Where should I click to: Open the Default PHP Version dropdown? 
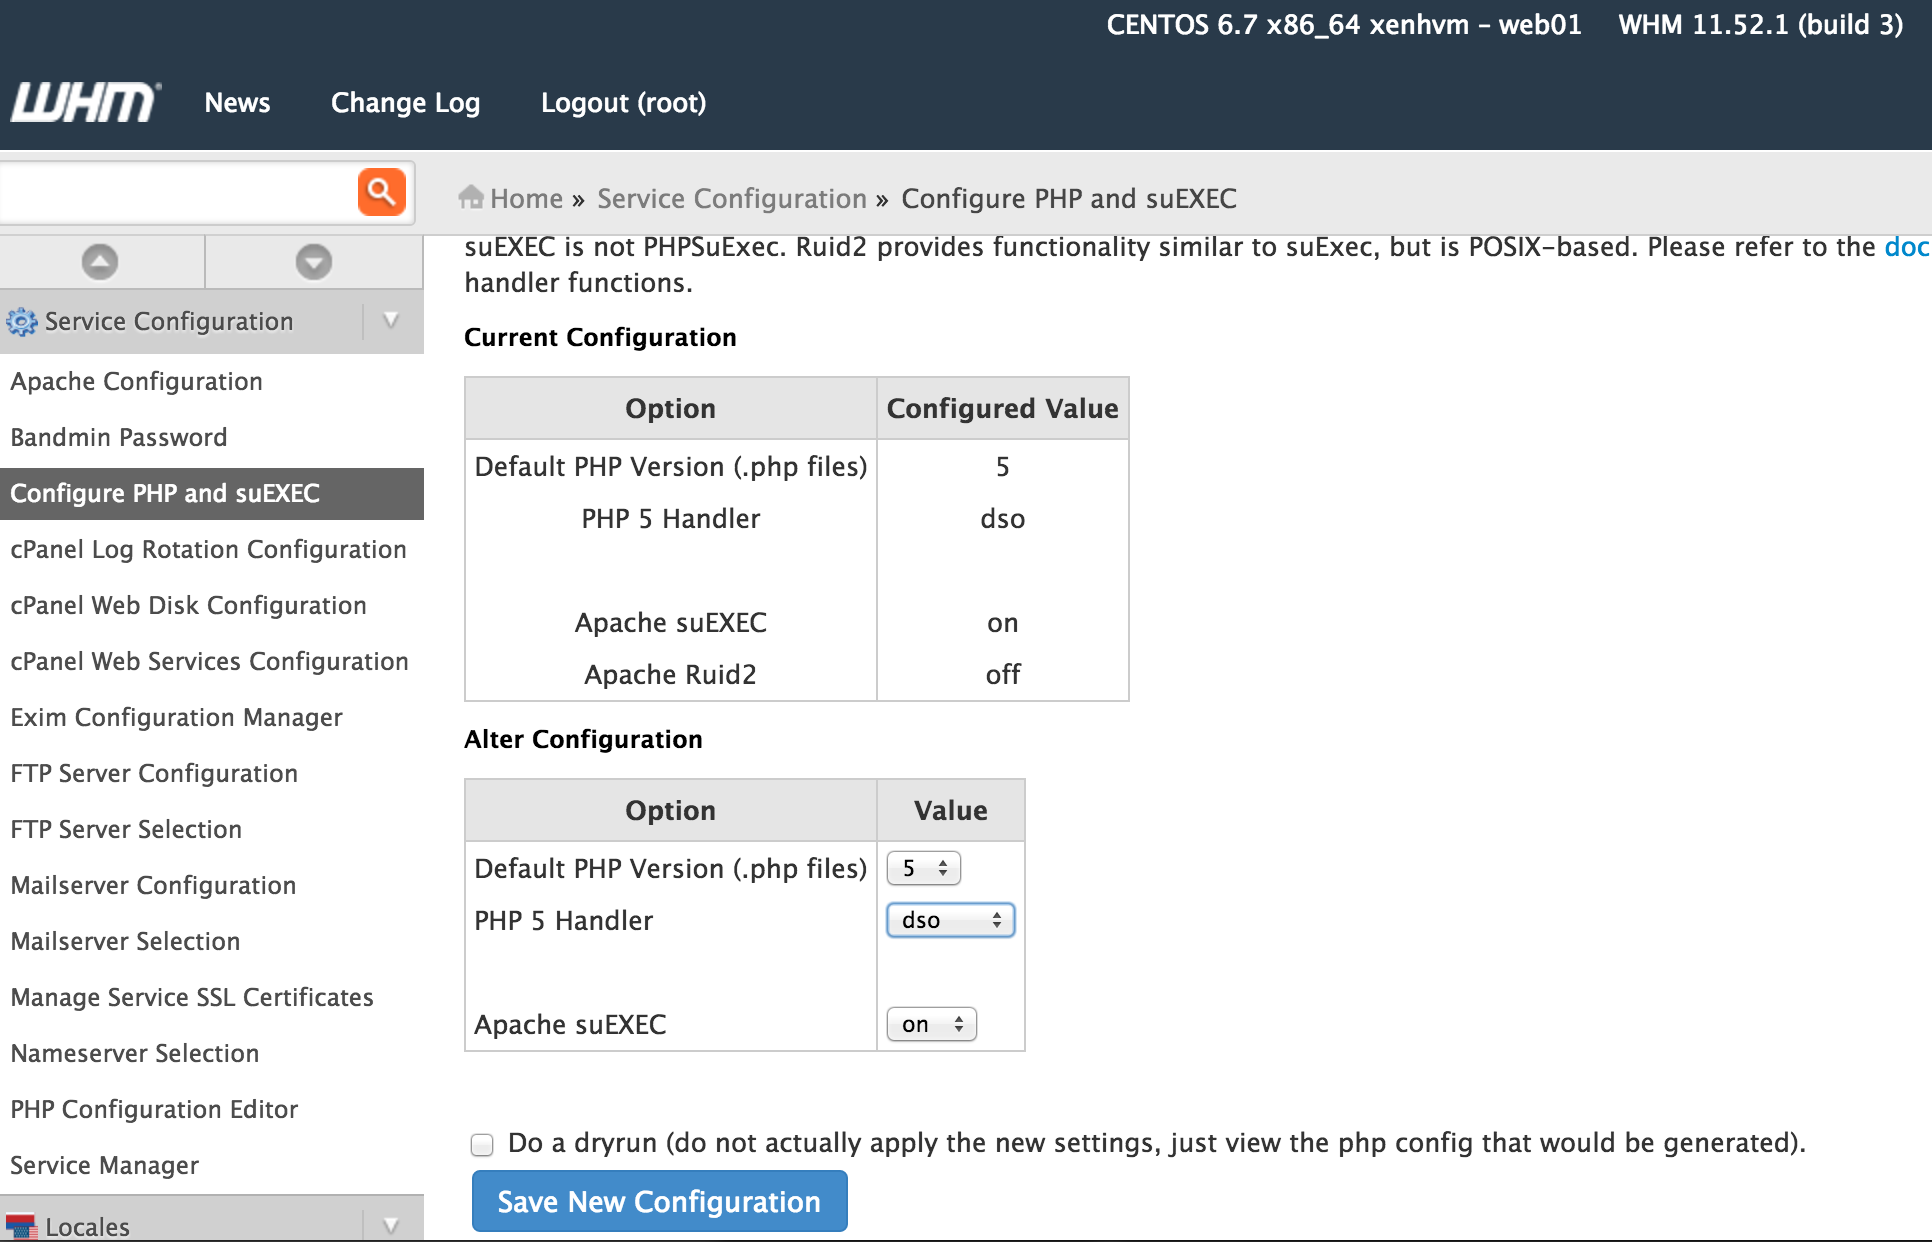tap(923, 868)
